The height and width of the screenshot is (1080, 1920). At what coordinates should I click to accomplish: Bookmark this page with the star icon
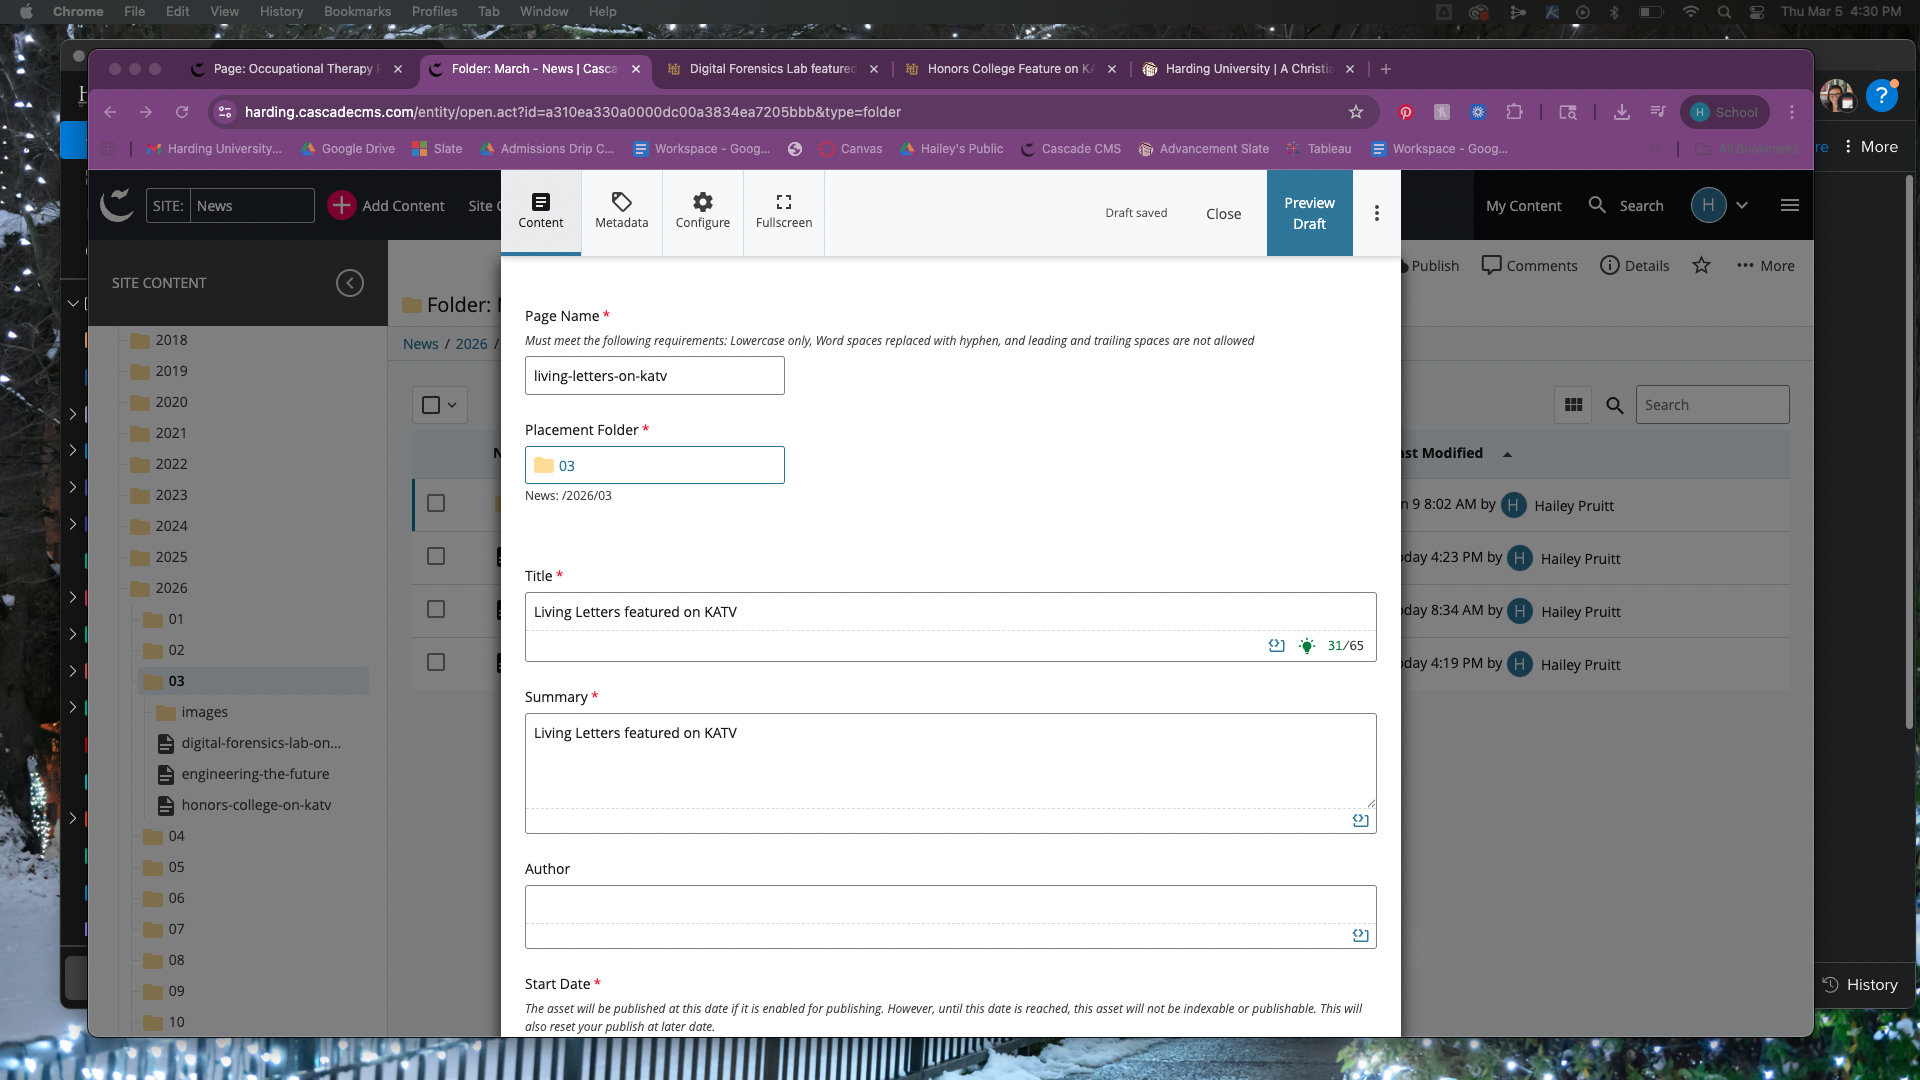coord(1355,112)
